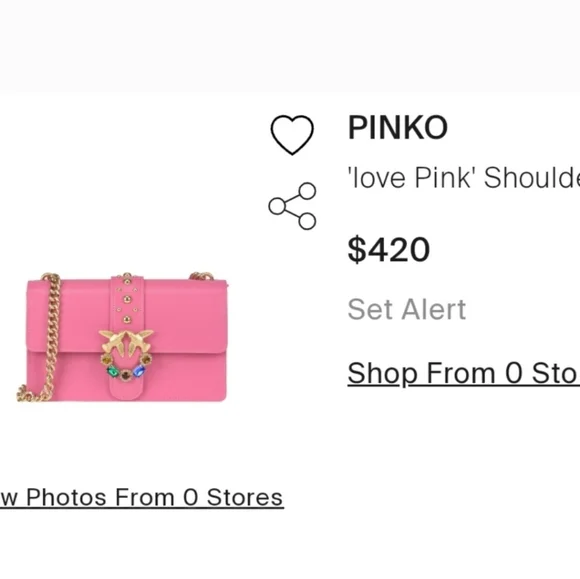Click the word 'Shop' in the stores link
This screenshot has width=580, height=579.
(x=382, y=374)
